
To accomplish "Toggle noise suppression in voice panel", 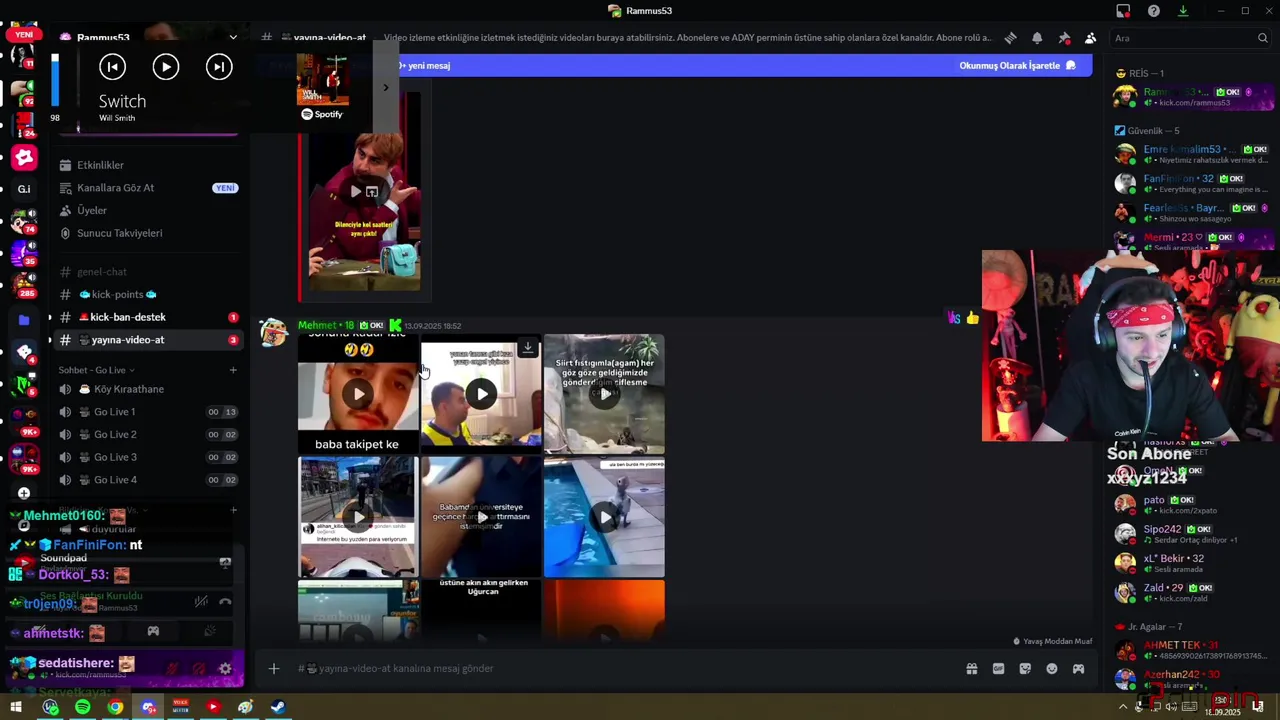I will [x=200, y=602].
